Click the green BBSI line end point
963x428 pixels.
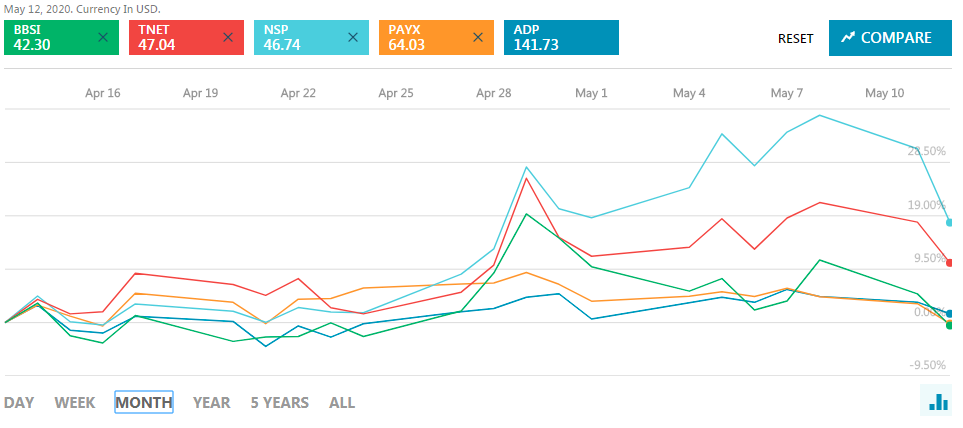click(x=949, y=325)
